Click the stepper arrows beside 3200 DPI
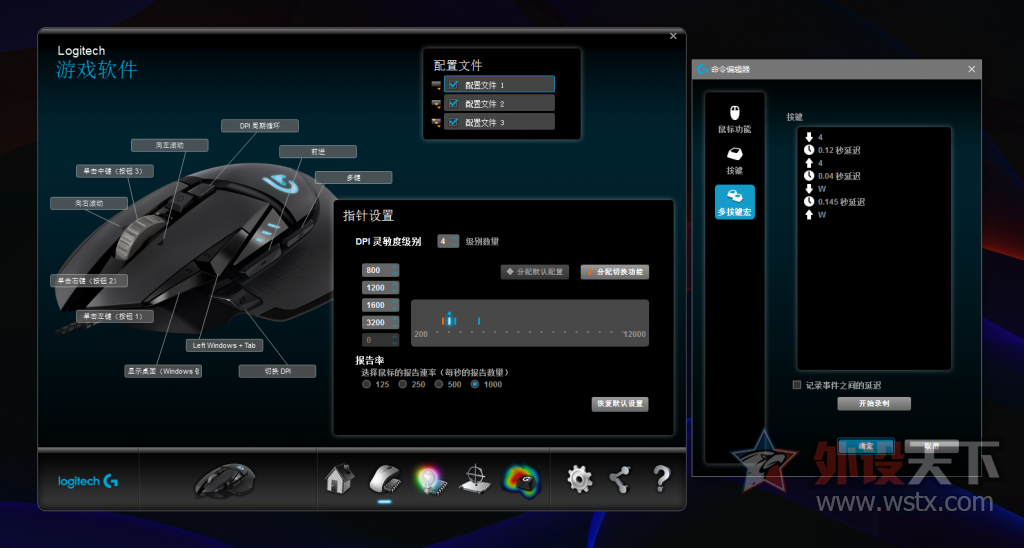Viewport: 1024px width, 548px height. click(x=394, y=323)
